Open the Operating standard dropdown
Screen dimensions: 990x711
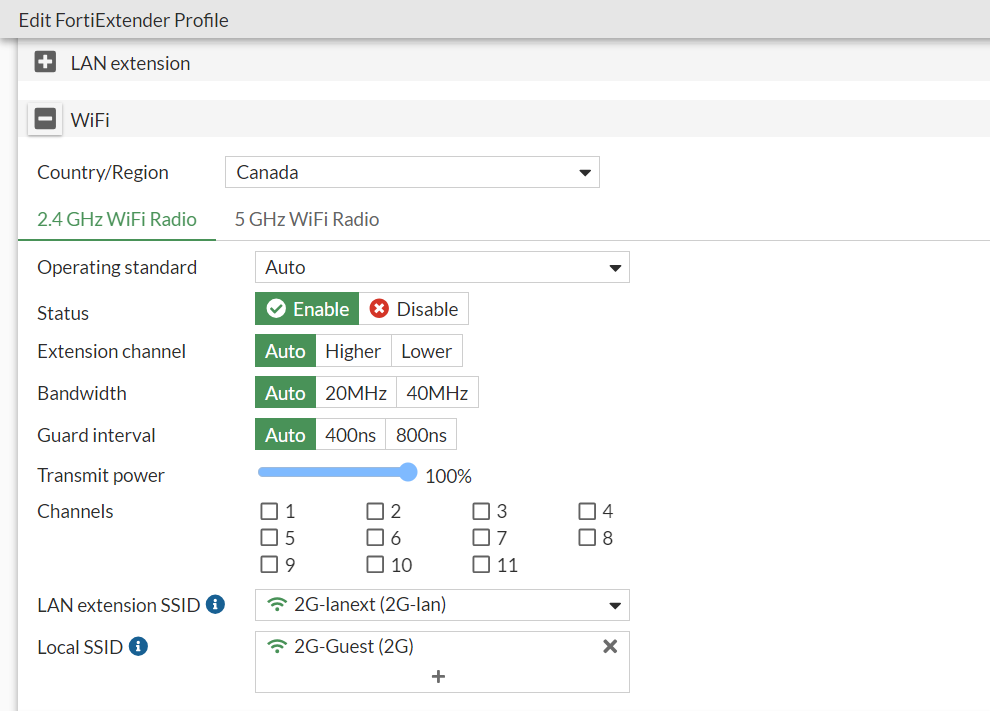[442, 267]
